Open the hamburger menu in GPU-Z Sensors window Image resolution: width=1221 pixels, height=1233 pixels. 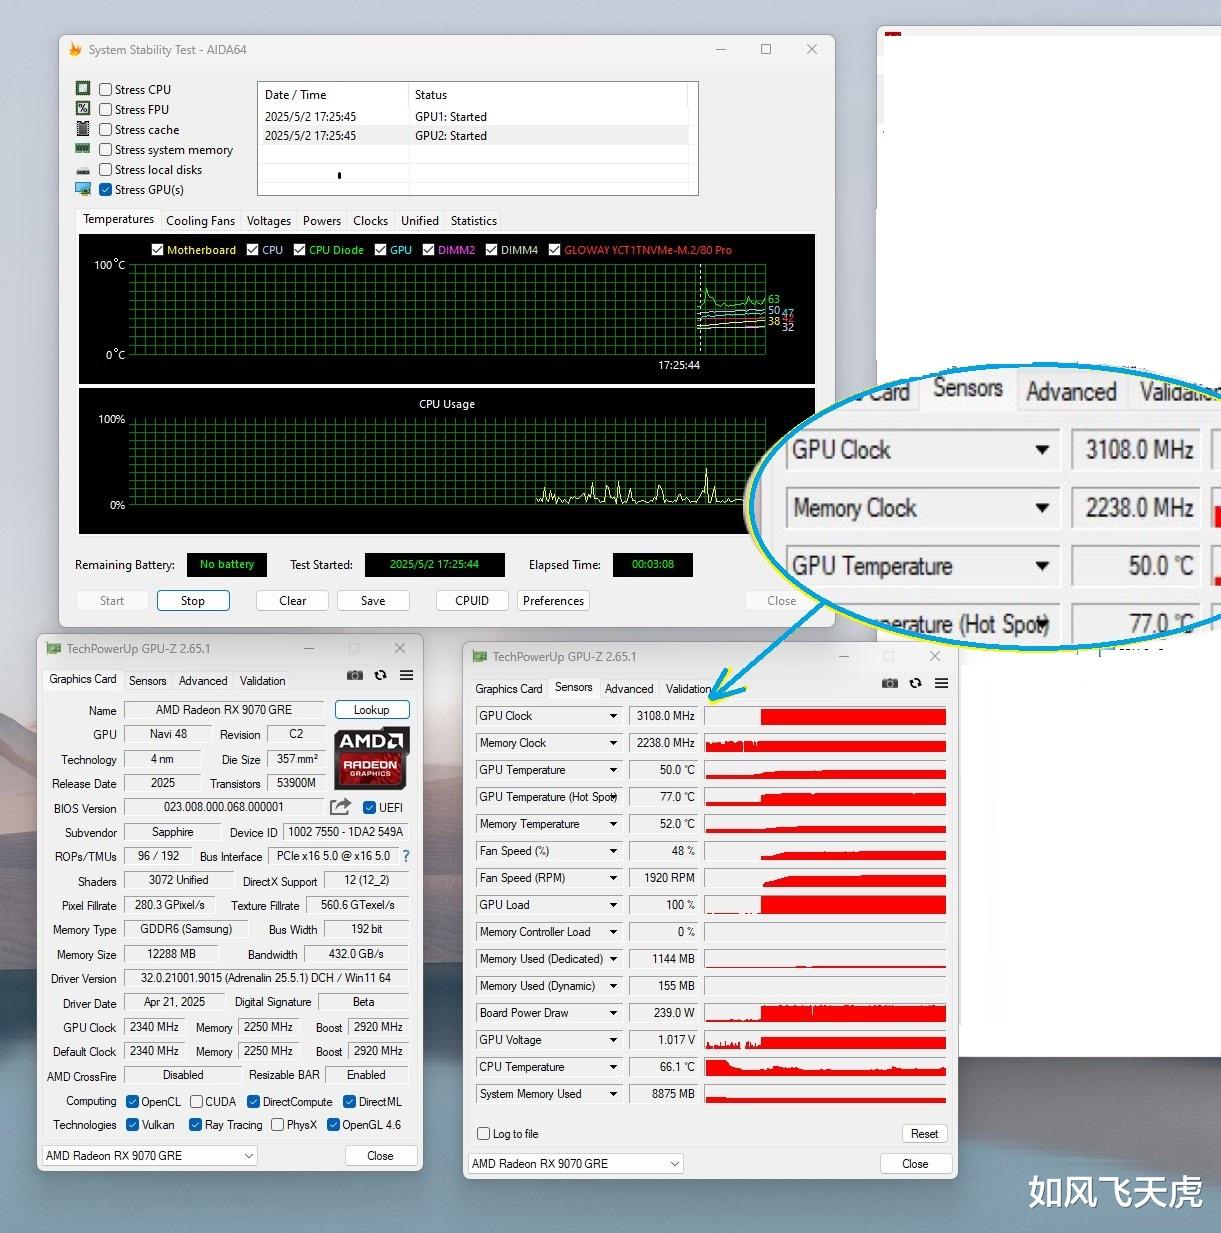pyautogui.click(x=941, y=683)
